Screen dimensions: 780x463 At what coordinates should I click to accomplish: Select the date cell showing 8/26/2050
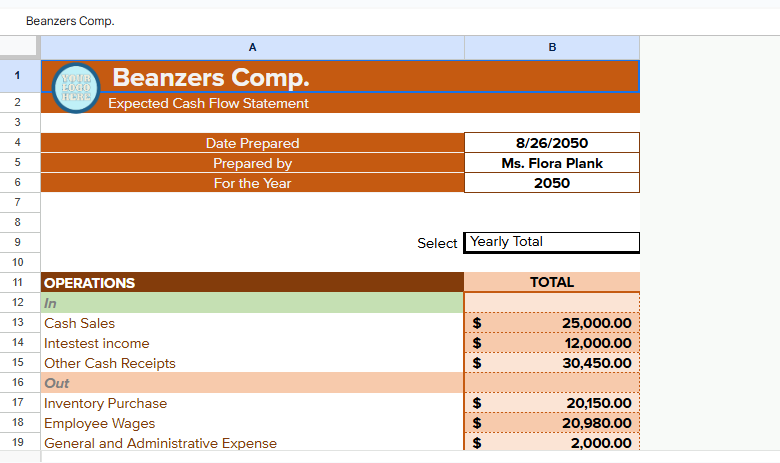coord(551,143)
